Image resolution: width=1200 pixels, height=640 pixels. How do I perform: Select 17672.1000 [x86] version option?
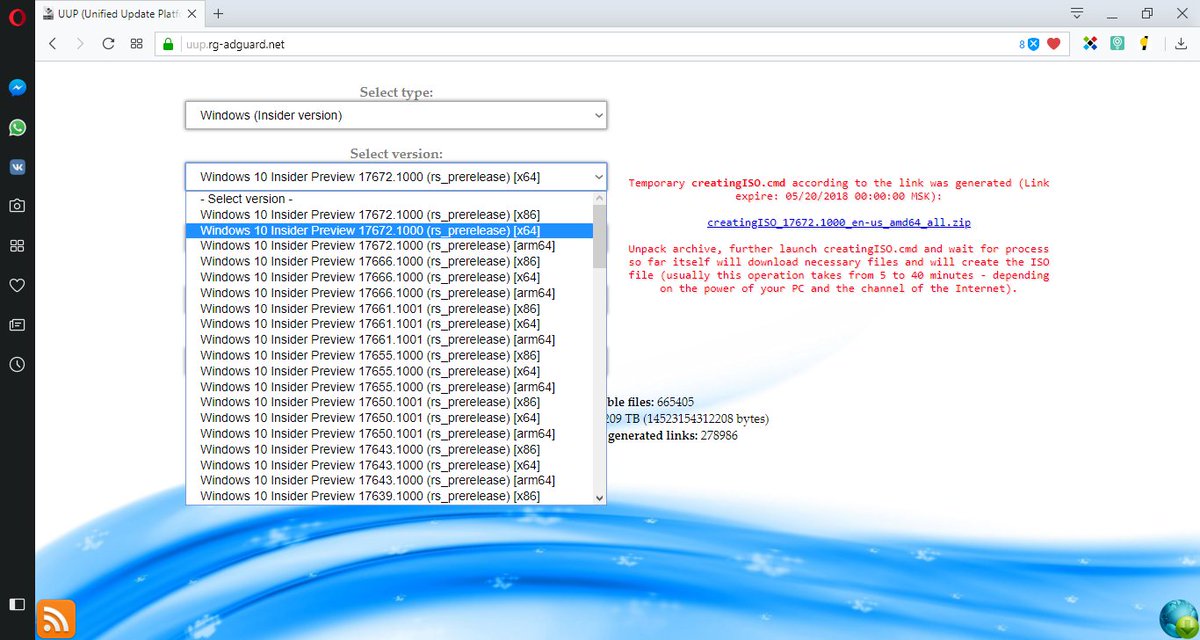[x=389, y=214]
